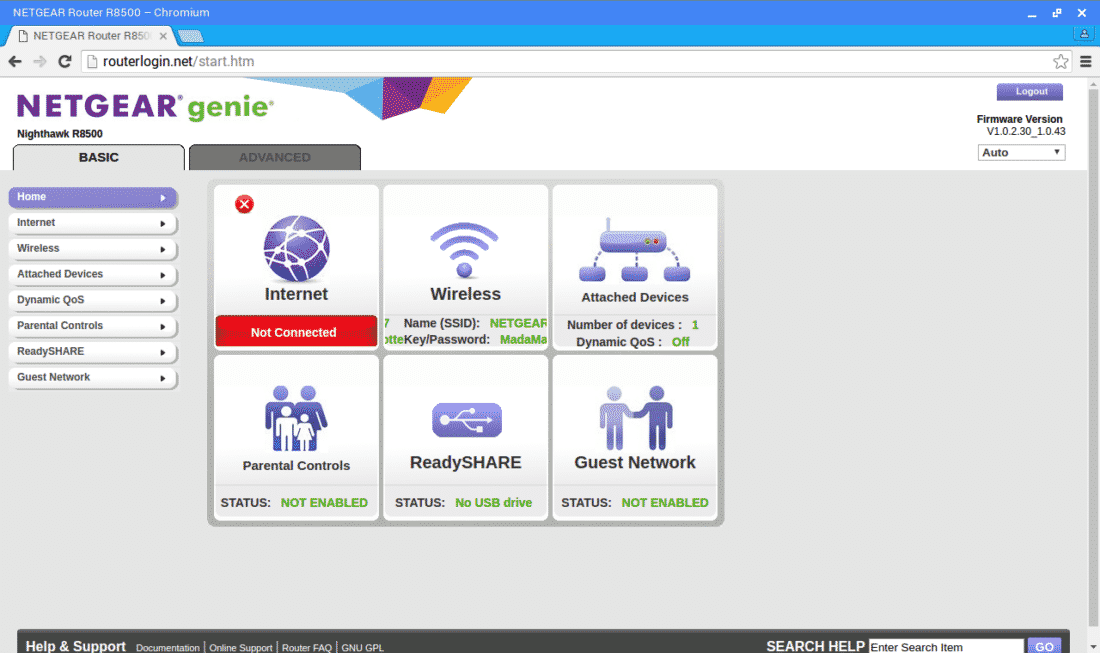The height and width of the screenshot is (653, 1100).
Task: Open the Auto language dropdown
Action: point(1021,152)
